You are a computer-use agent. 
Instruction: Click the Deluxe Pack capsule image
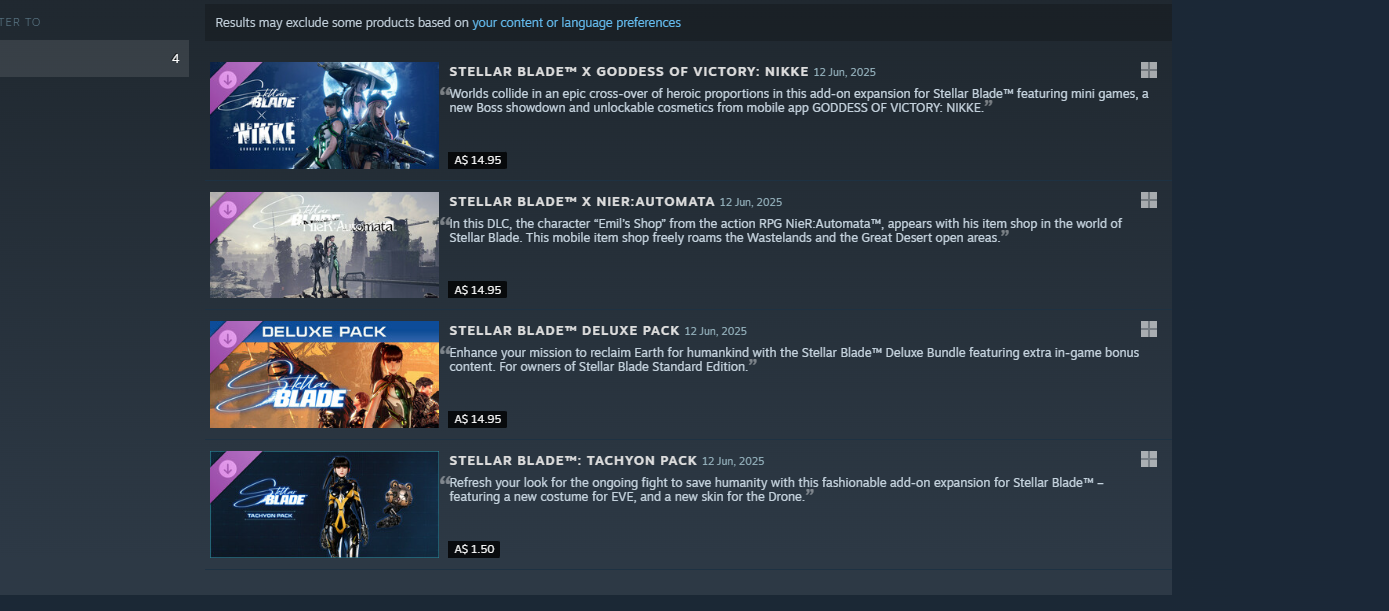[325, 374]
